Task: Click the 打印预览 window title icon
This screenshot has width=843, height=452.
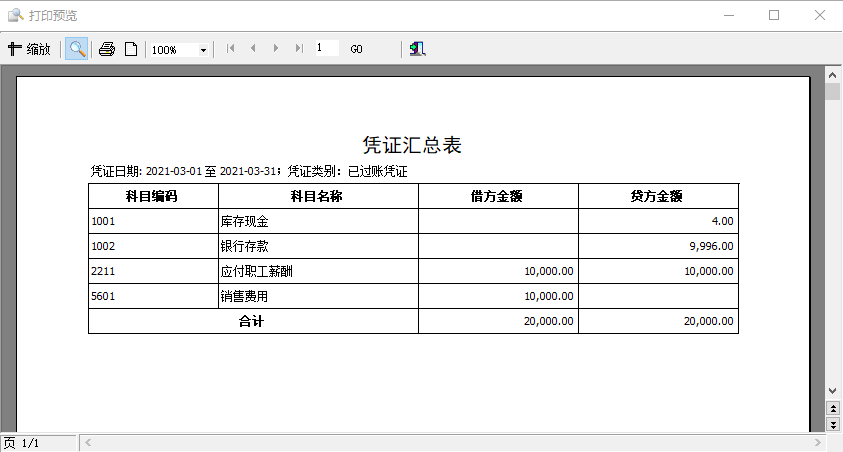Action: click(x=16, y=15)
